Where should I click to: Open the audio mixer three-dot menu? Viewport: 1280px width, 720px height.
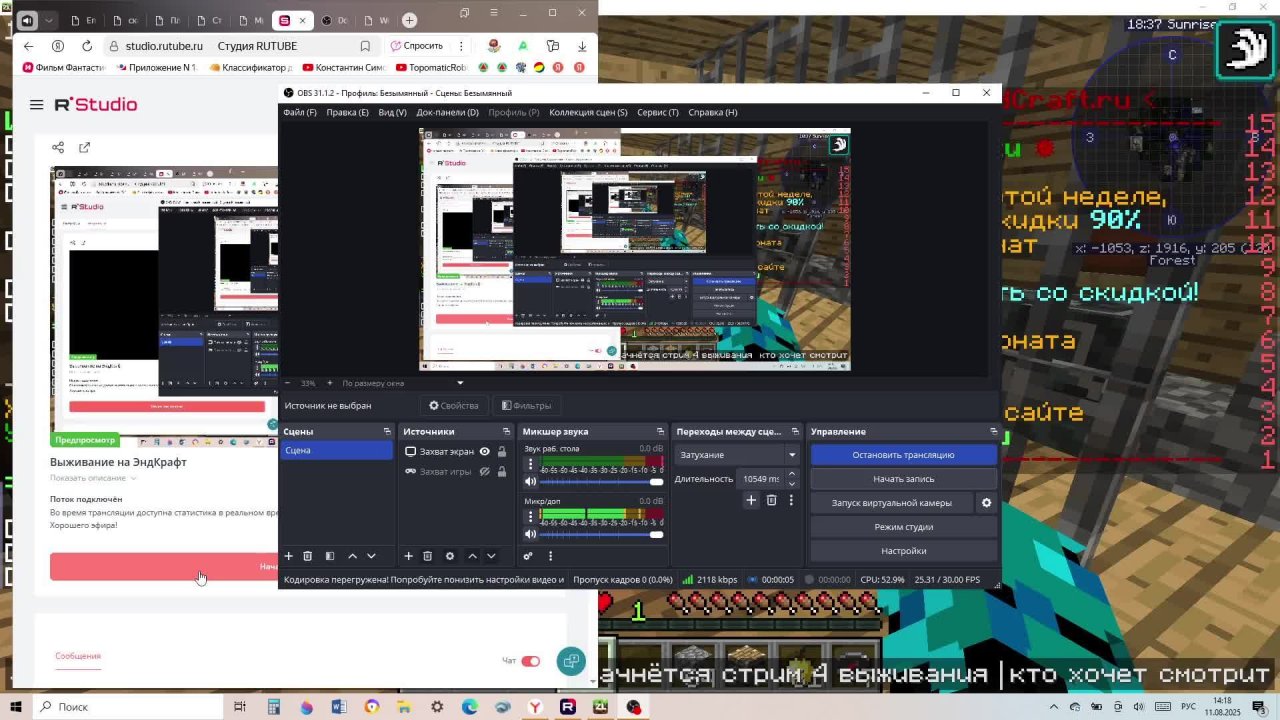550,556
